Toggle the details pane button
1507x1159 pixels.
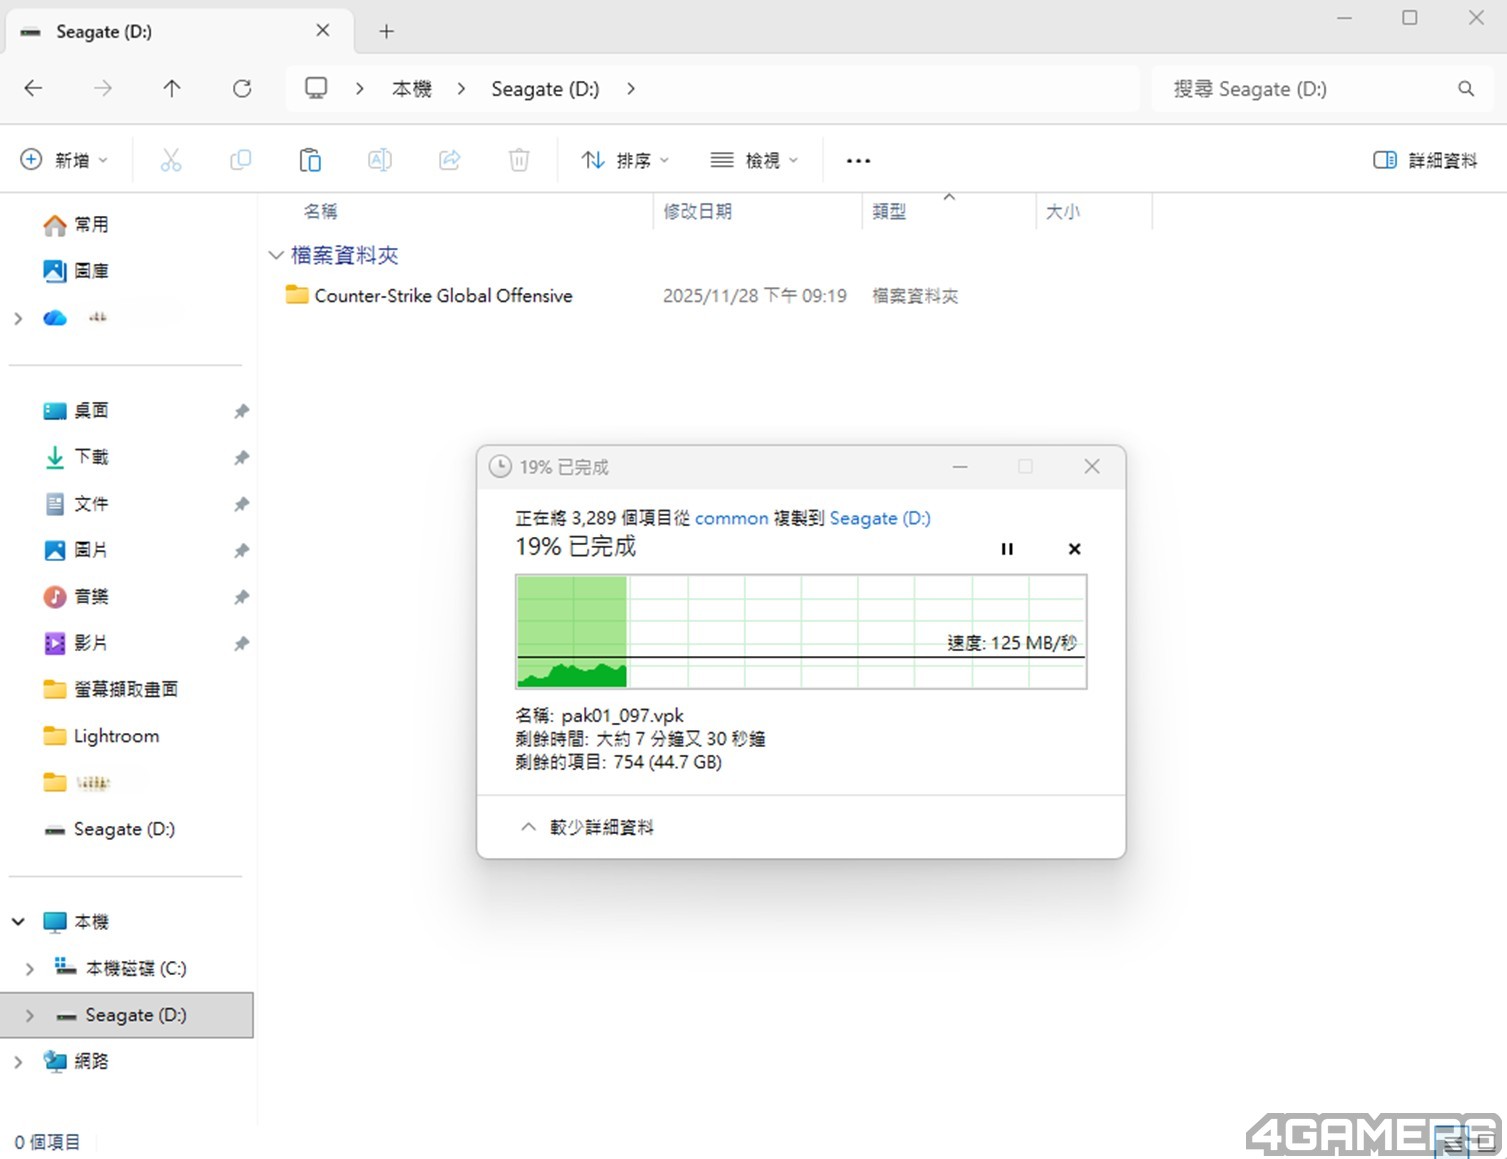(x=1425, y=160)
